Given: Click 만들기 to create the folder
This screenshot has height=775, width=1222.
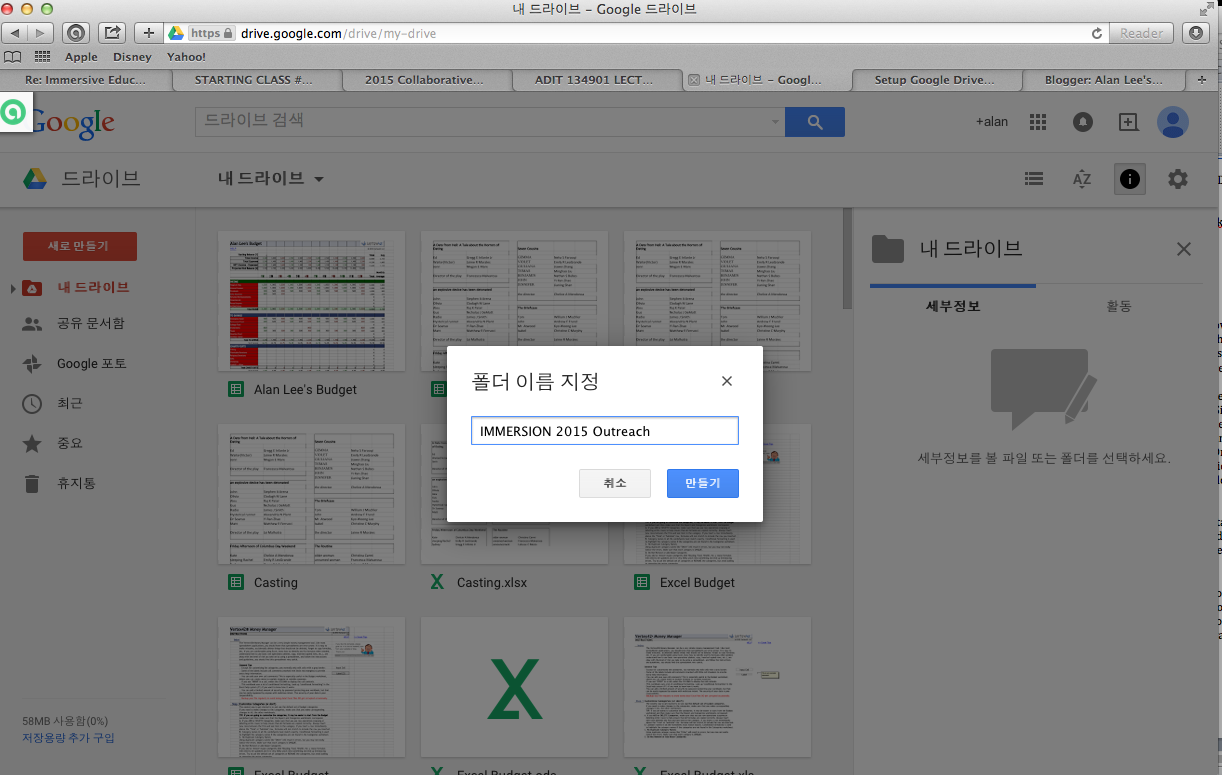Looking at the screenshot, I should pos(702,484).
